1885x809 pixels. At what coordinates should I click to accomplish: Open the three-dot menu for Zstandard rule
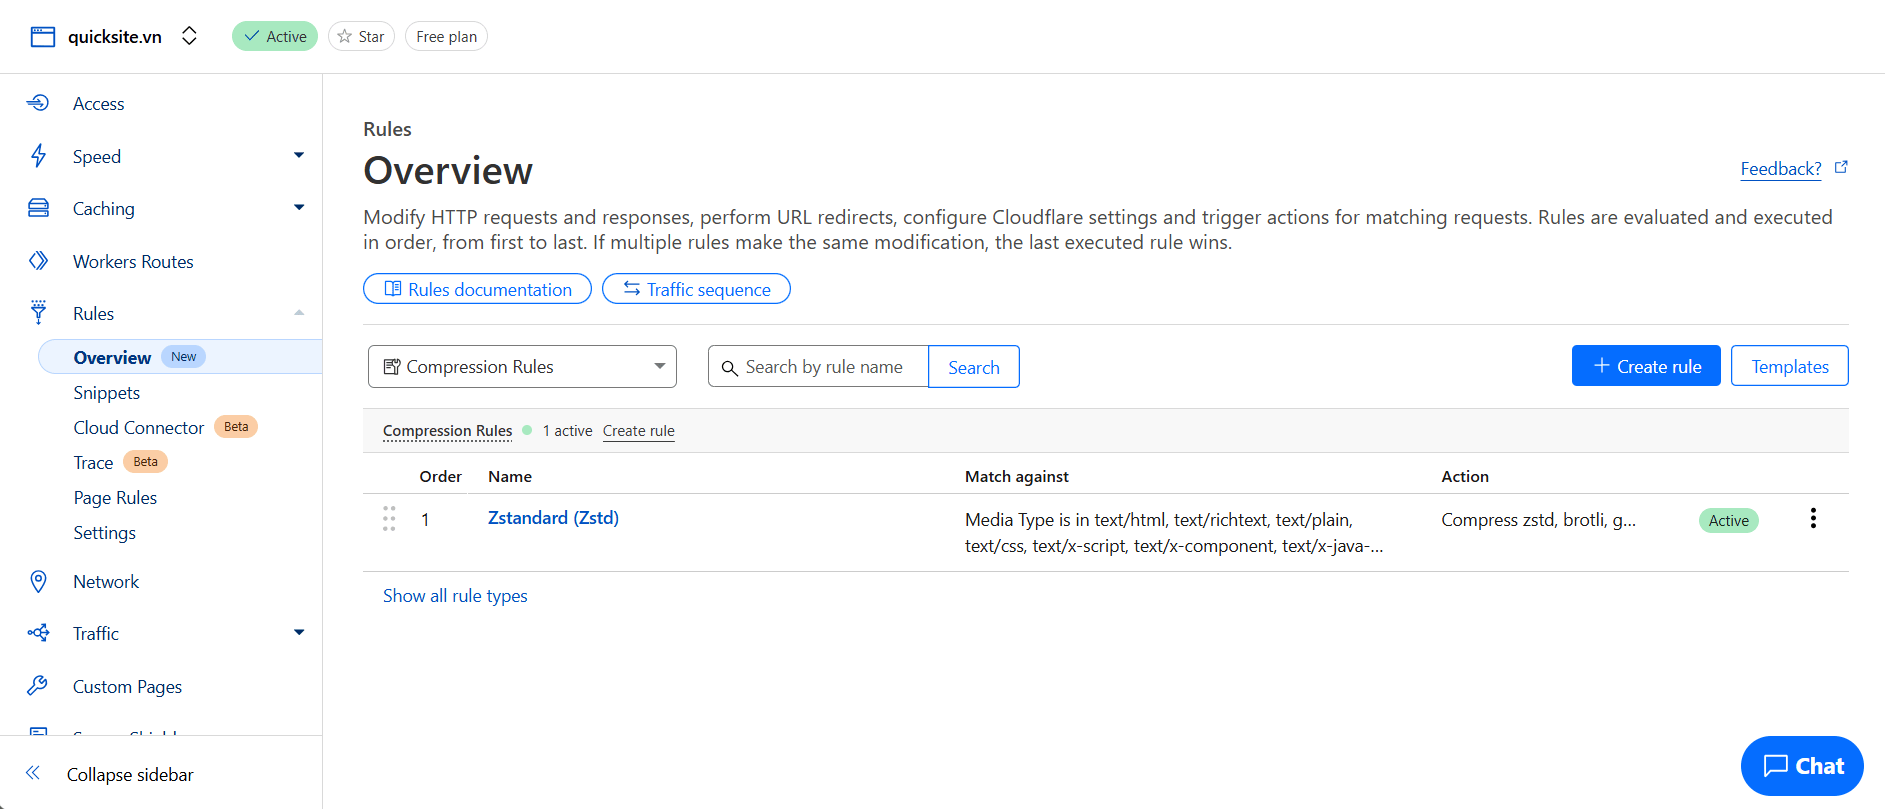[x=1812, y=518]
